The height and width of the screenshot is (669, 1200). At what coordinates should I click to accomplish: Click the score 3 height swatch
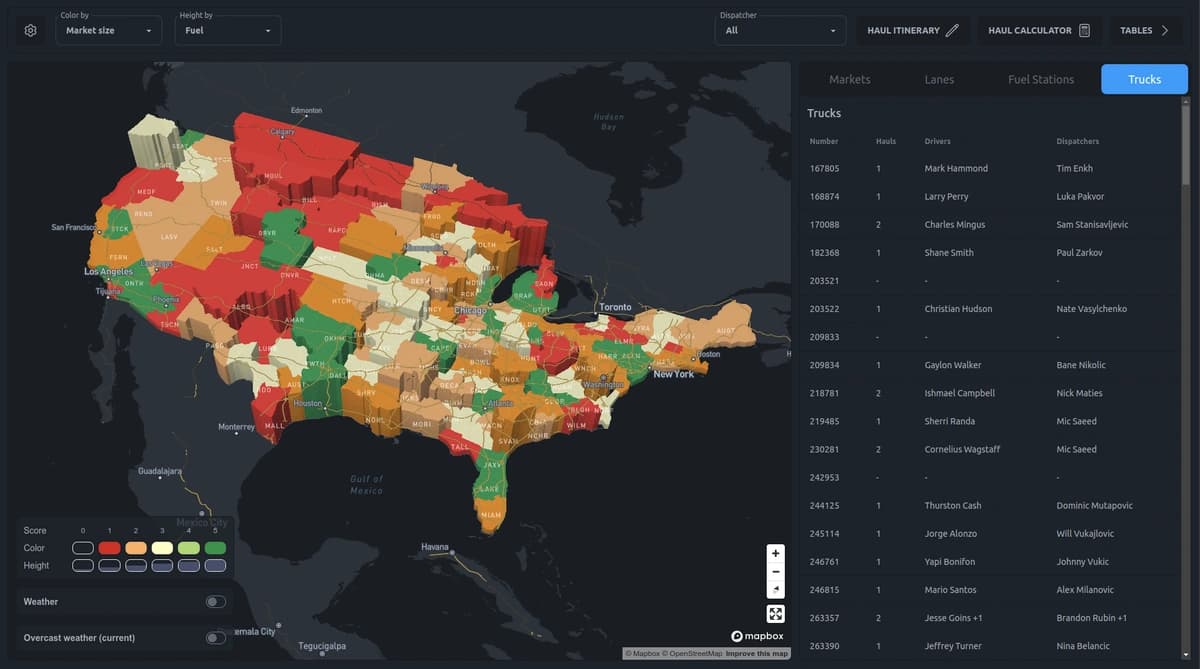[x=162, y=566]
